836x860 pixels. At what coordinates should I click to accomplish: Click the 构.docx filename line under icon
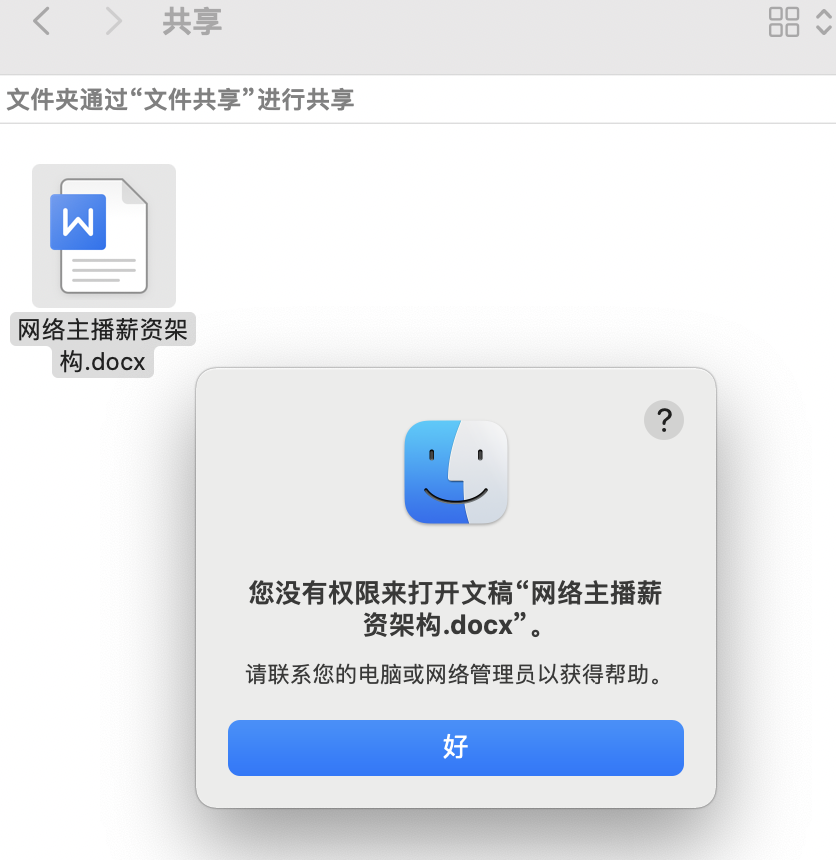click(x=103, y=361)
